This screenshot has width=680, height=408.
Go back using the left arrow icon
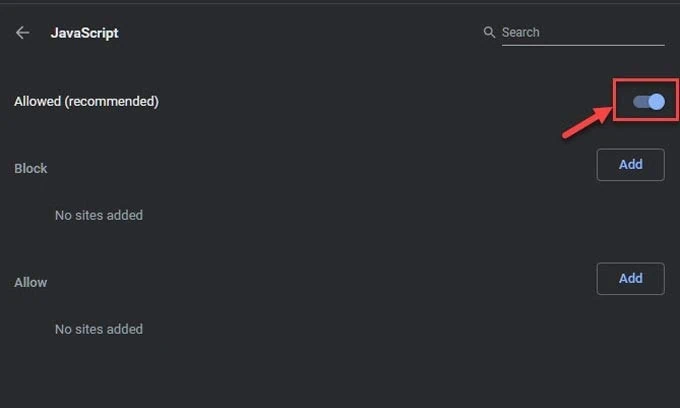click(x=23, y=33)
